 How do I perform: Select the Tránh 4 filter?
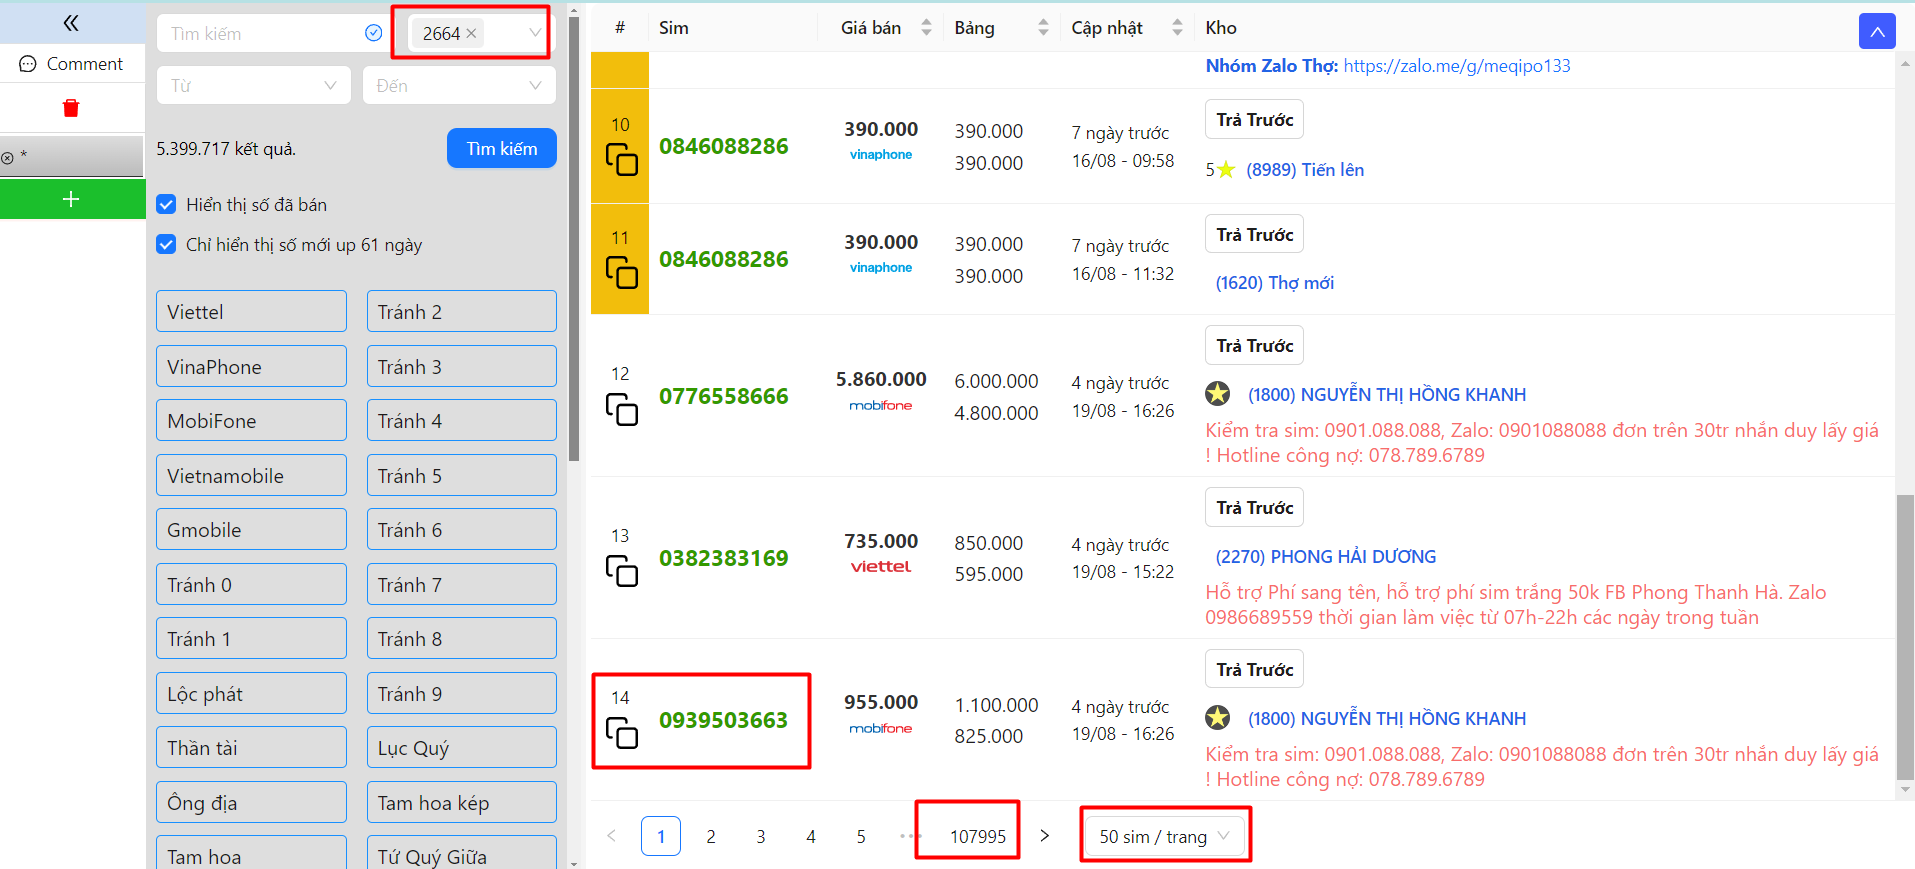coord(462,420)
